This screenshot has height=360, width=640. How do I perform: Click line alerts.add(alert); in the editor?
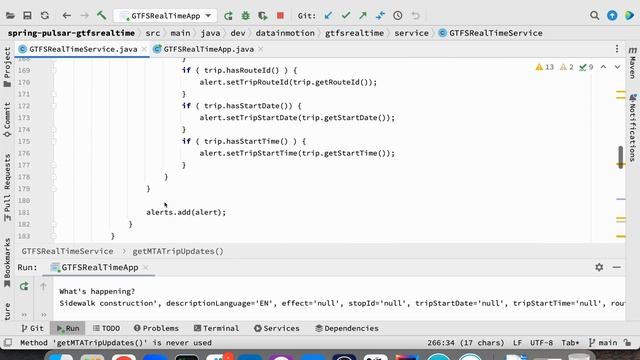click(x=186, y=212)
